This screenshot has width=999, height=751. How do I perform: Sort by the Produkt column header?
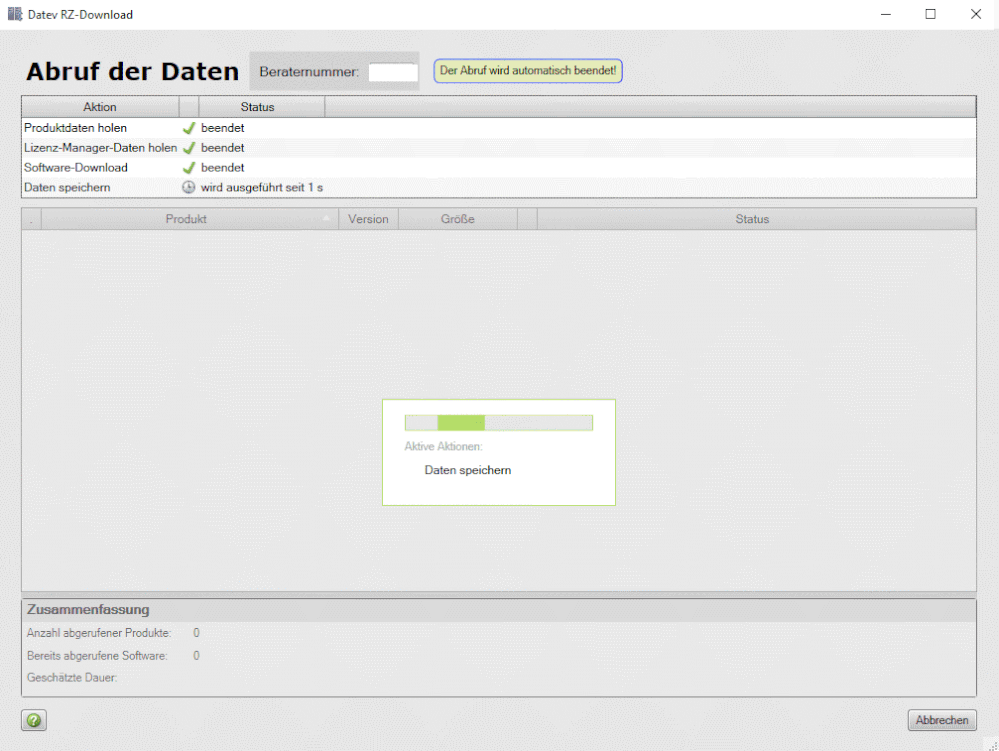pos(189,219)
